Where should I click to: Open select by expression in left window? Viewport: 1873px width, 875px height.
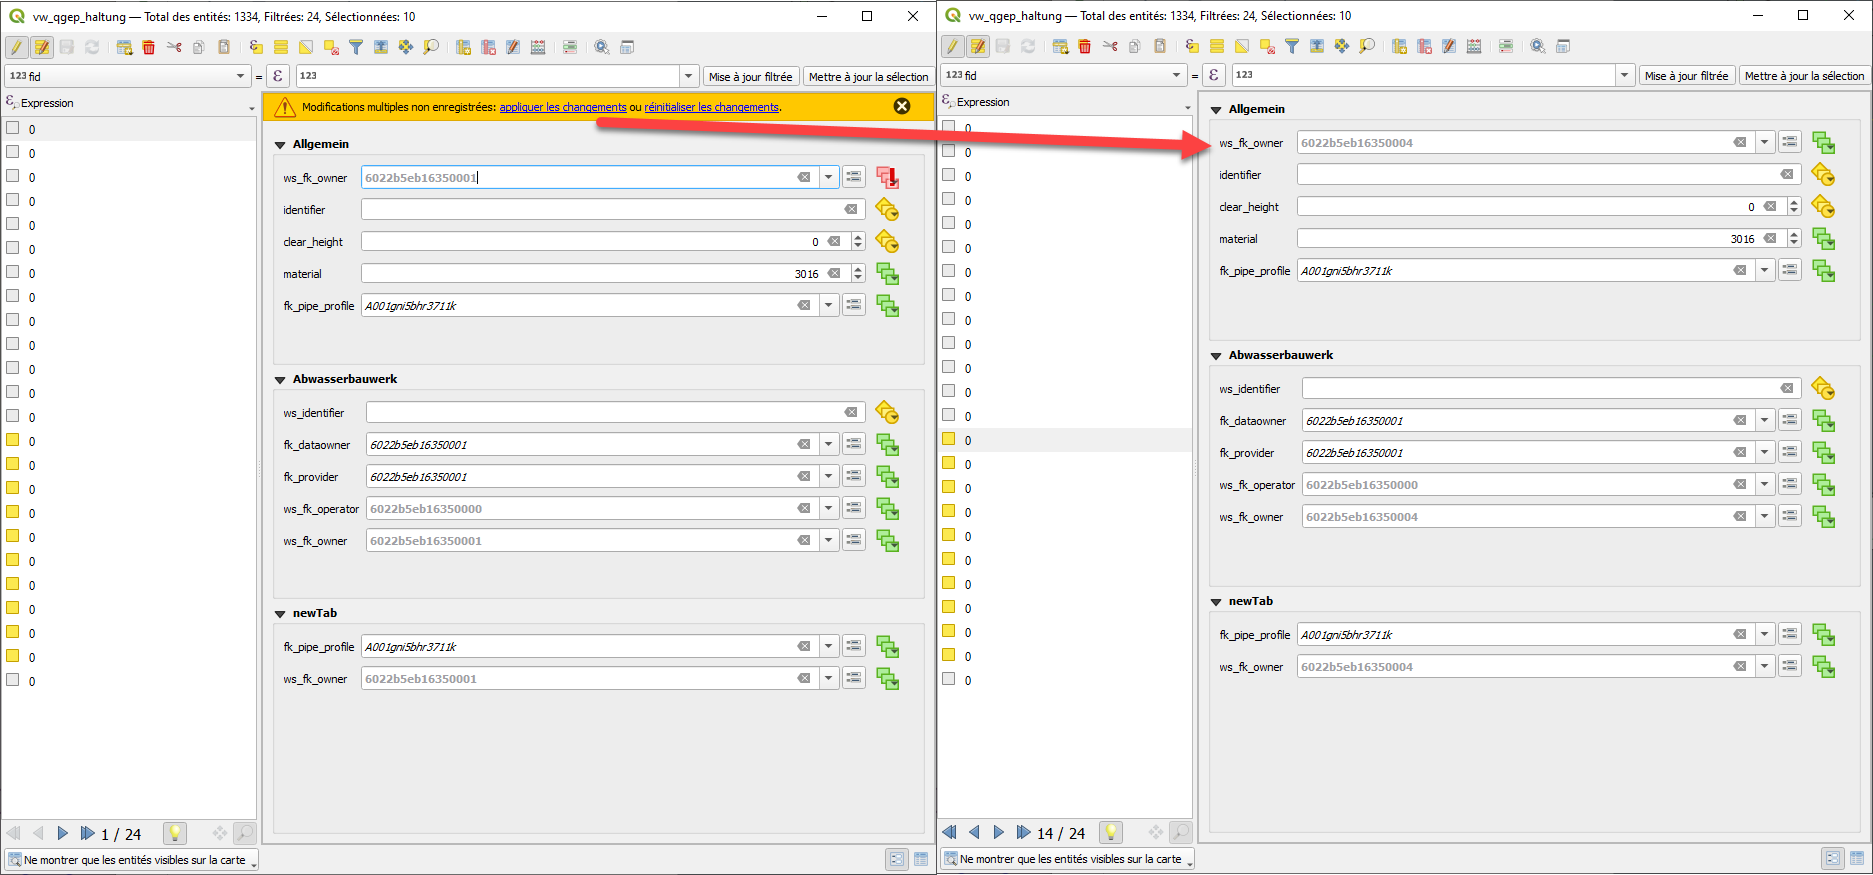(256, 47)
